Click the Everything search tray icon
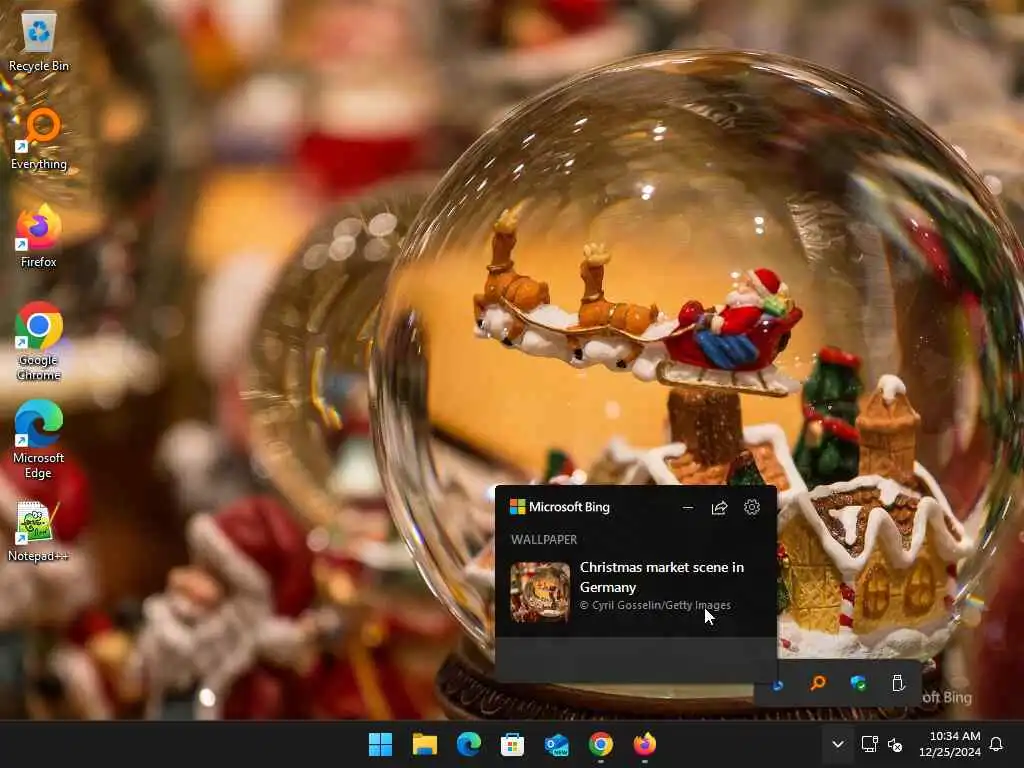 click(x=818, y=683)
